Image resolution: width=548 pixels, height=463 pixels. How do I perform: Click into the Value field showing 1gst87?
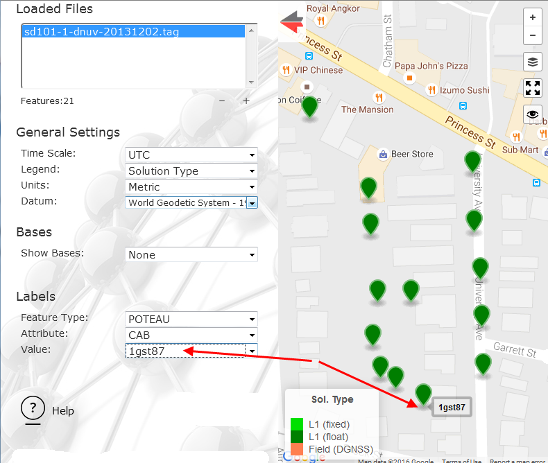185,351
